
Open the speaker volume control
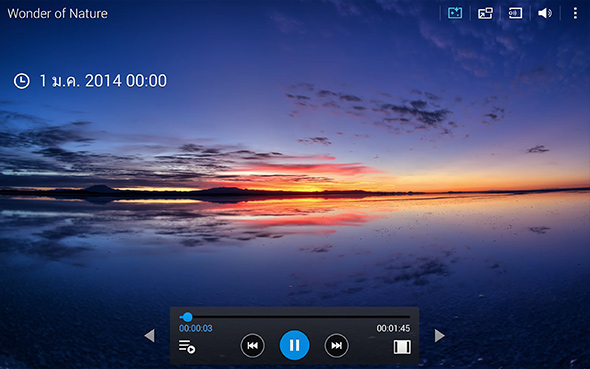[x=544, y=14]
